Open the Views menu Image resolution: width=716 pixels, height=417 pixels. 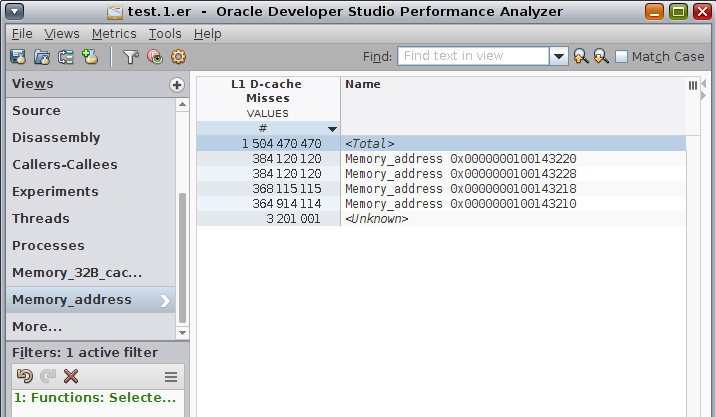click(62, 34)
